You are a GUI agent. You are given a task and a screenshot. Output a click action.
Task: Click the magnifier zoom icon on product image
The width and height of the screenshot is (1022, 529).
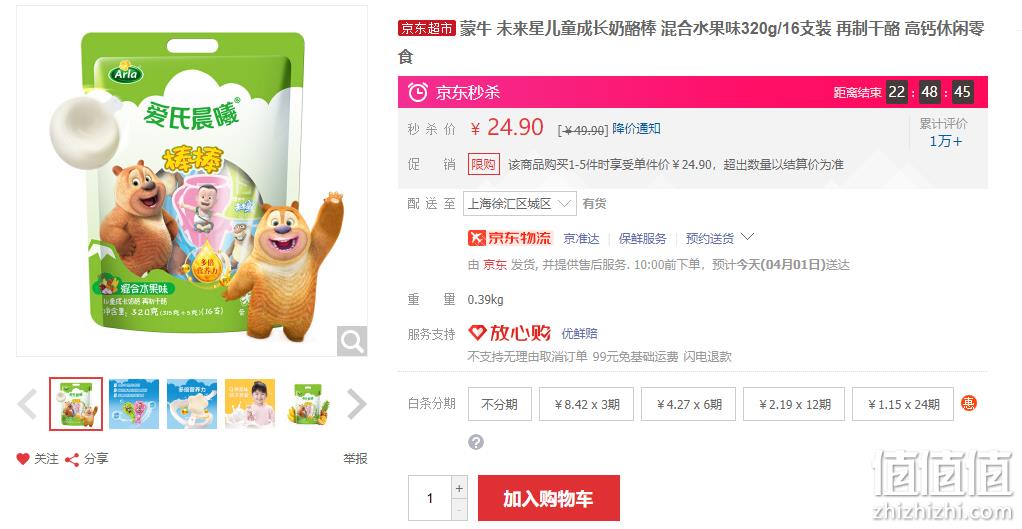coord(352,341)
